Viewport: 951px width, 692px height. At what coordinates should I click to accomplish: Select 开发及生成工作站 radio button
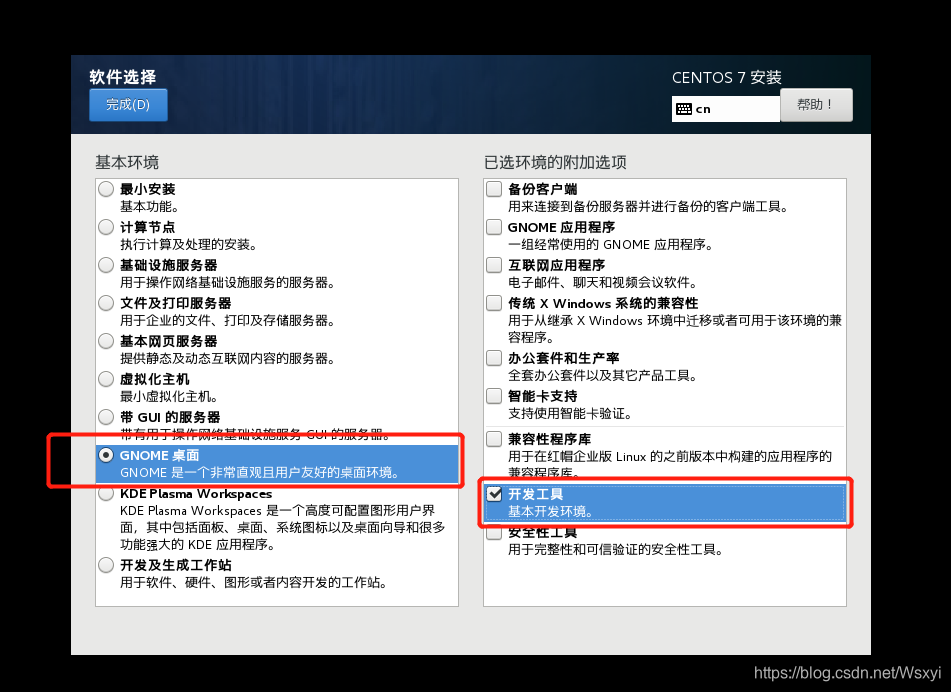pyautogui.click(x=106, y=565)
